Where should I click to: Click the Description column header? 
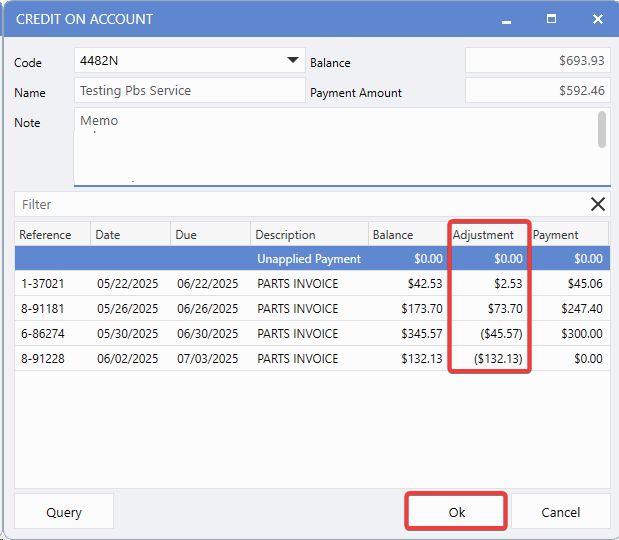coord(285,235)
